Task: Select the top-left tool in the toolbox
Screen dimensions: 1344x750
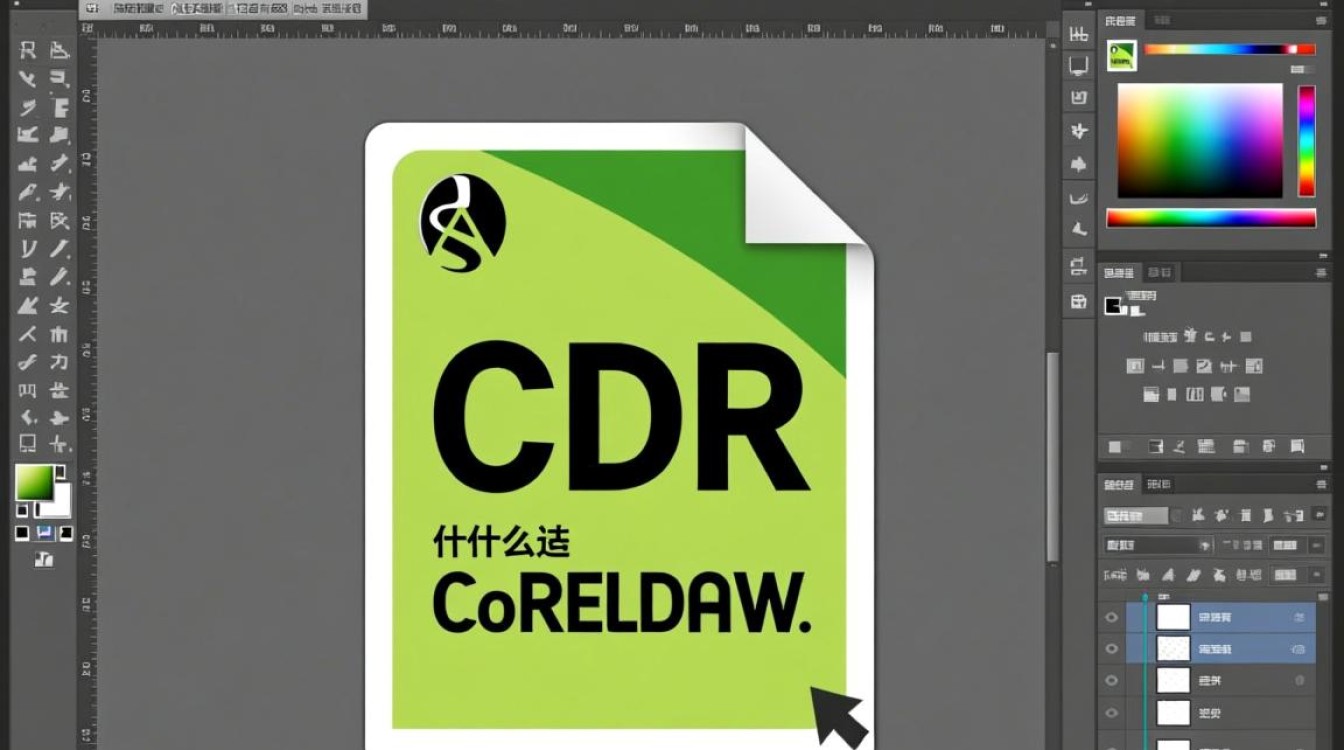Action: pyautogui.click(x=28, y=50)
